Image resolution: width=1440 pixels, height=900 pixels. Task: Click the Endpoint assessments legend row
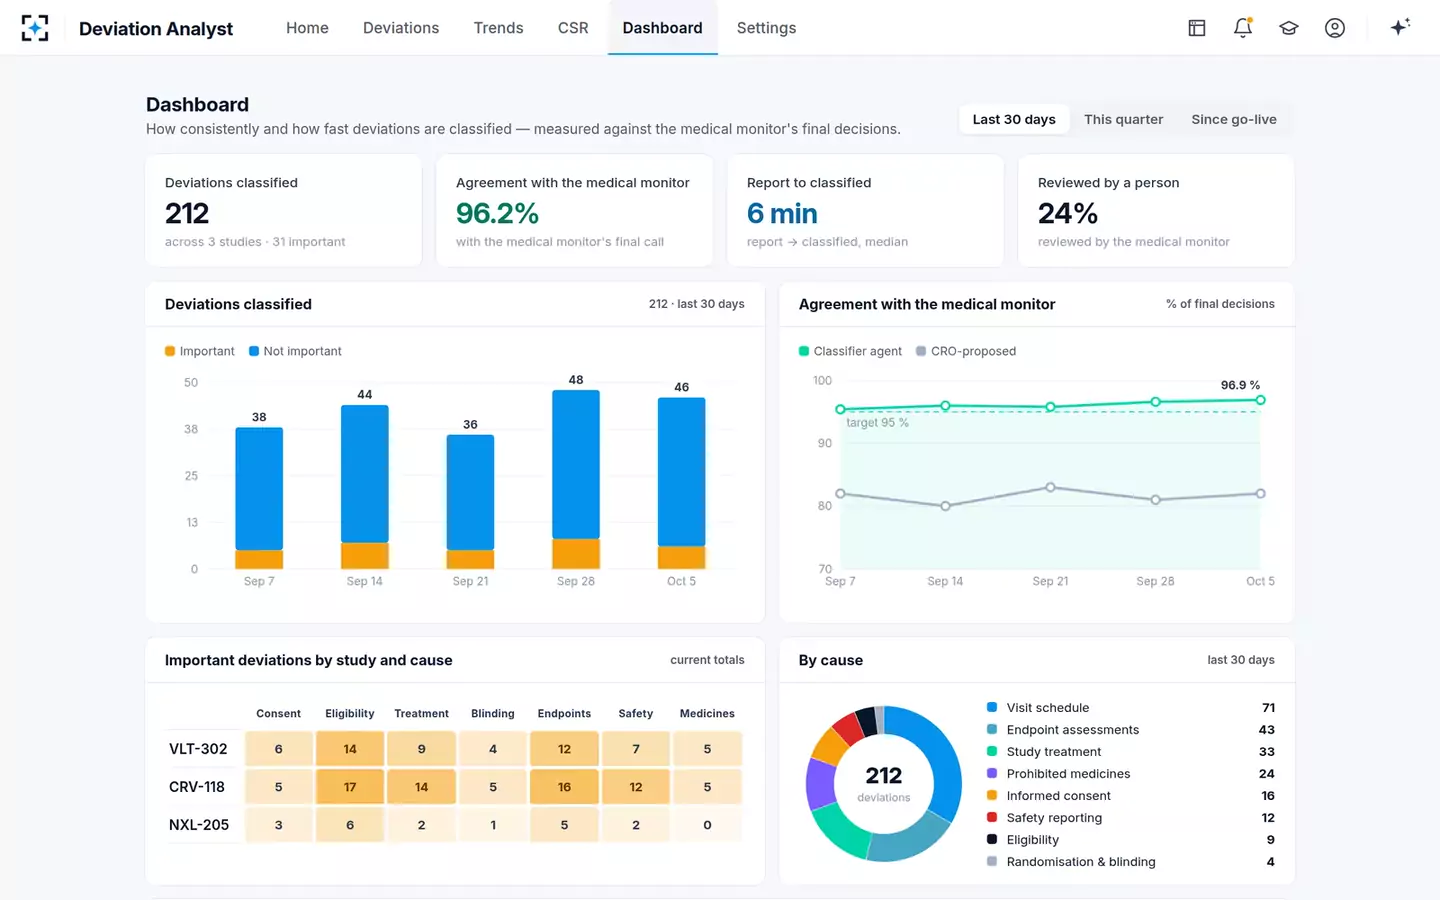click(1131, 730)
